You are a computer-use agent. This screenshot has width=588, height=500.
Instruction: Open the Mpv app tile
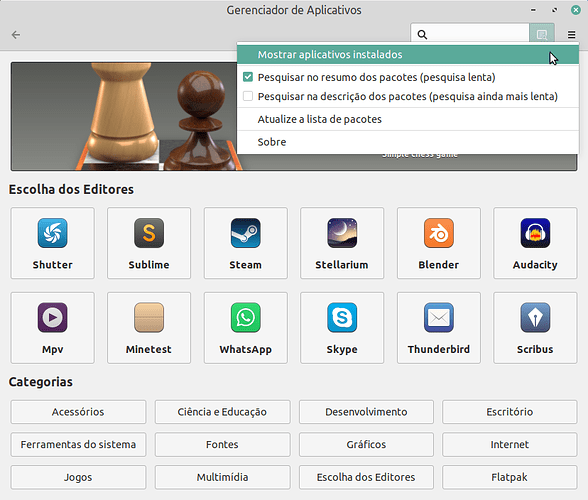pyautogui.click(x=52, y=328)
